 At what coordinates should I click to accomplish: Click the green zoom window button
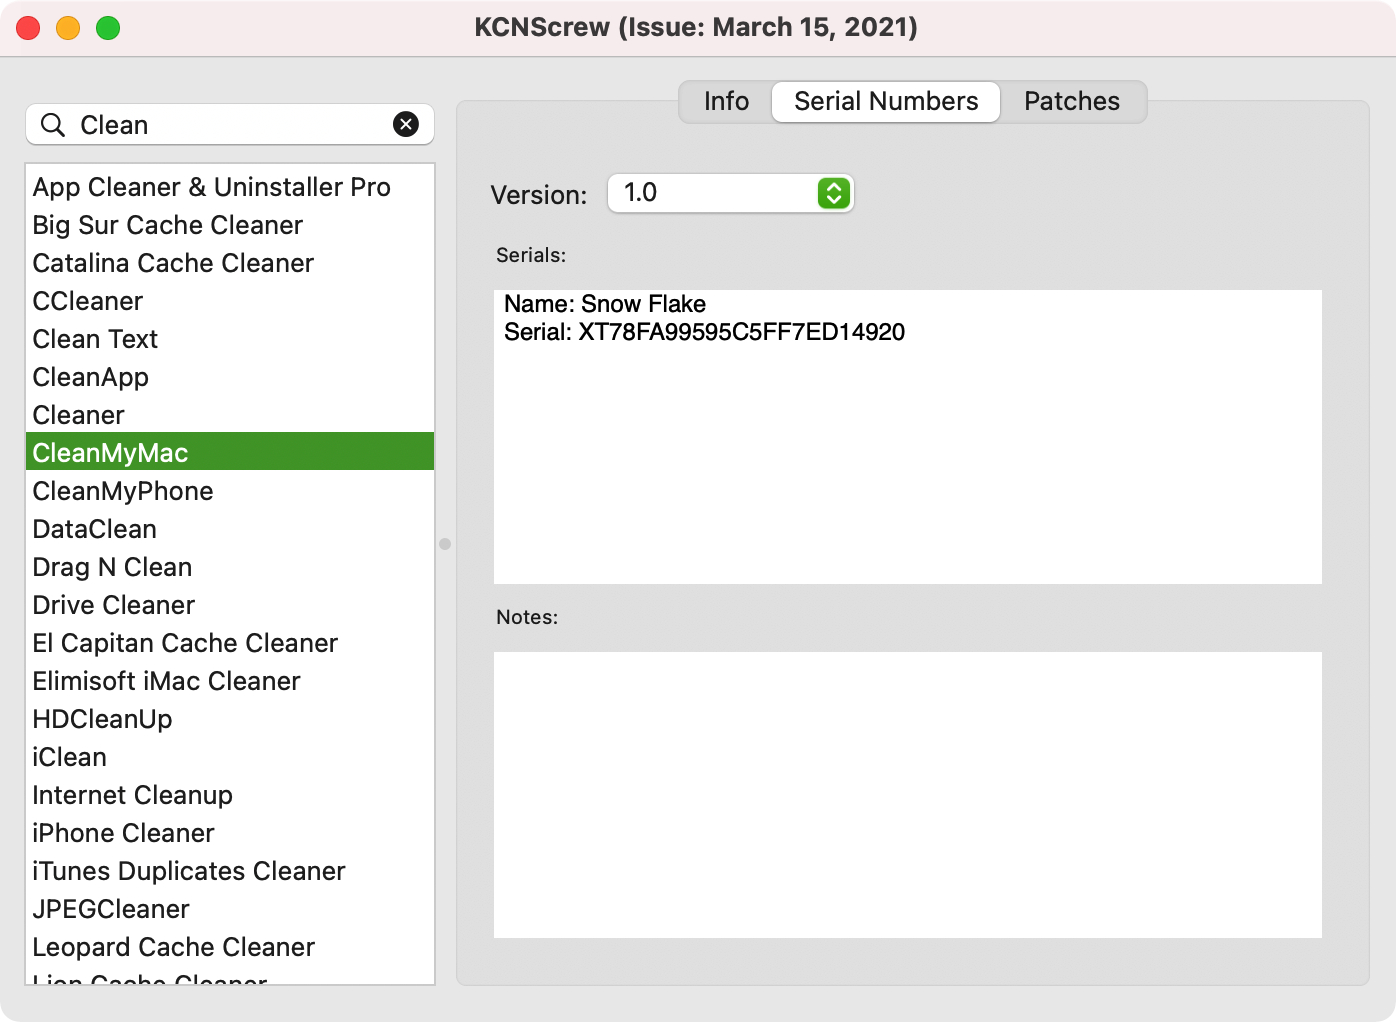click(108, 28)
